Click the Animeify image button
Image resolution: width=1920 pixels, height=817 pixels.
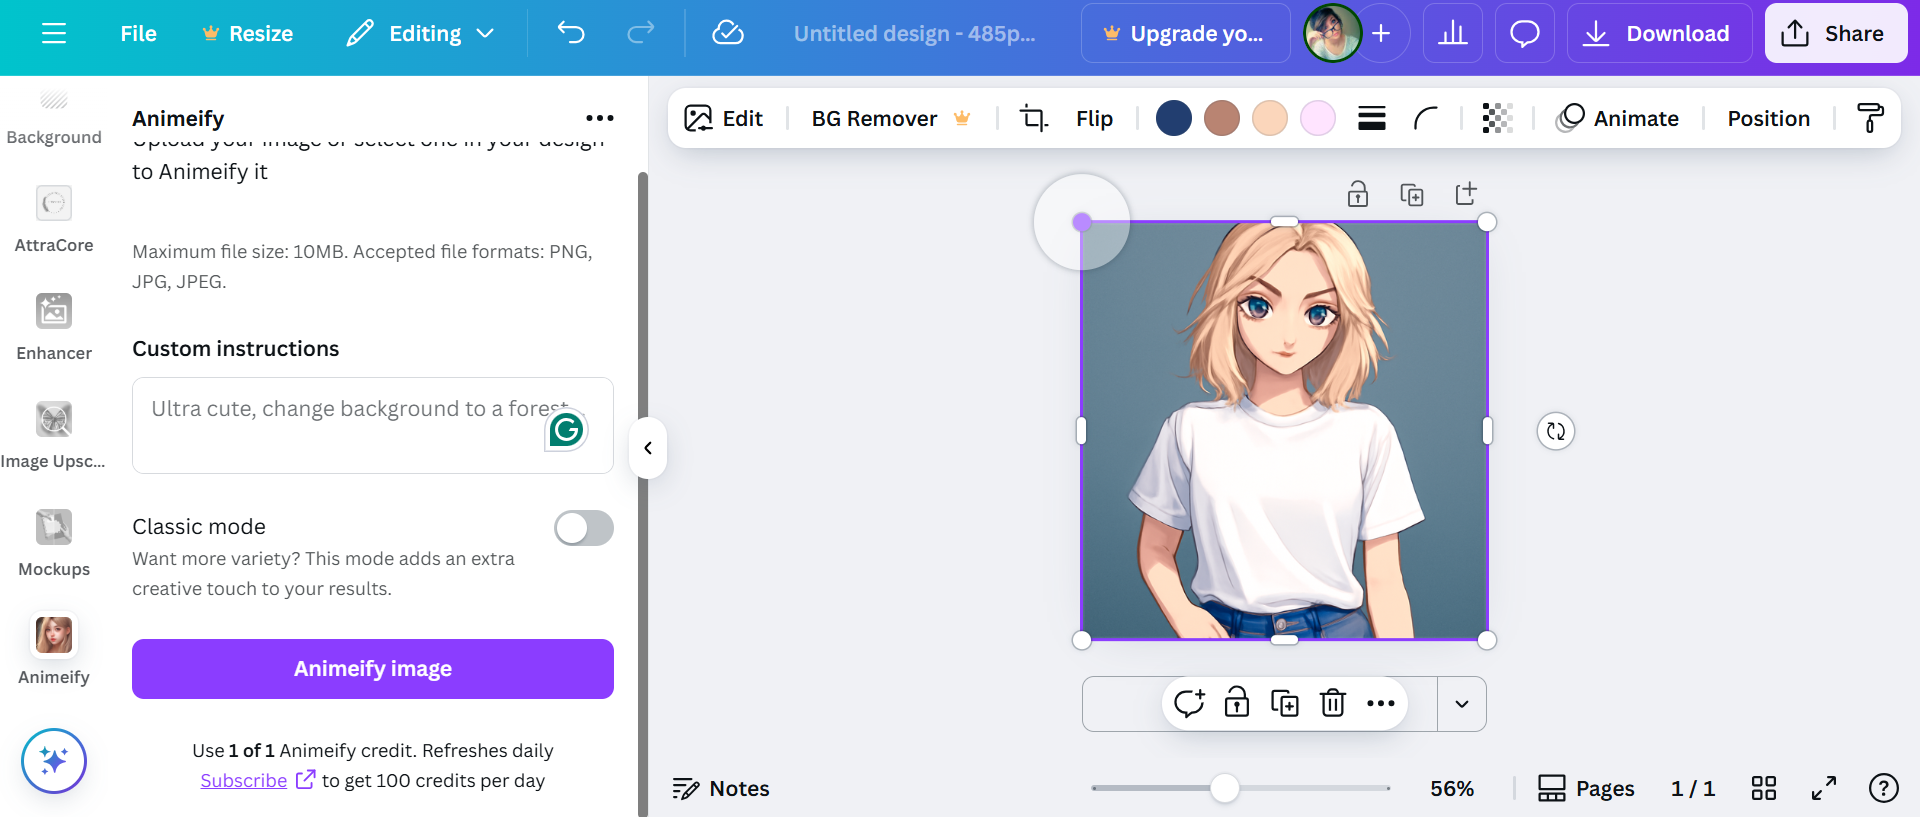coord(372,668)
